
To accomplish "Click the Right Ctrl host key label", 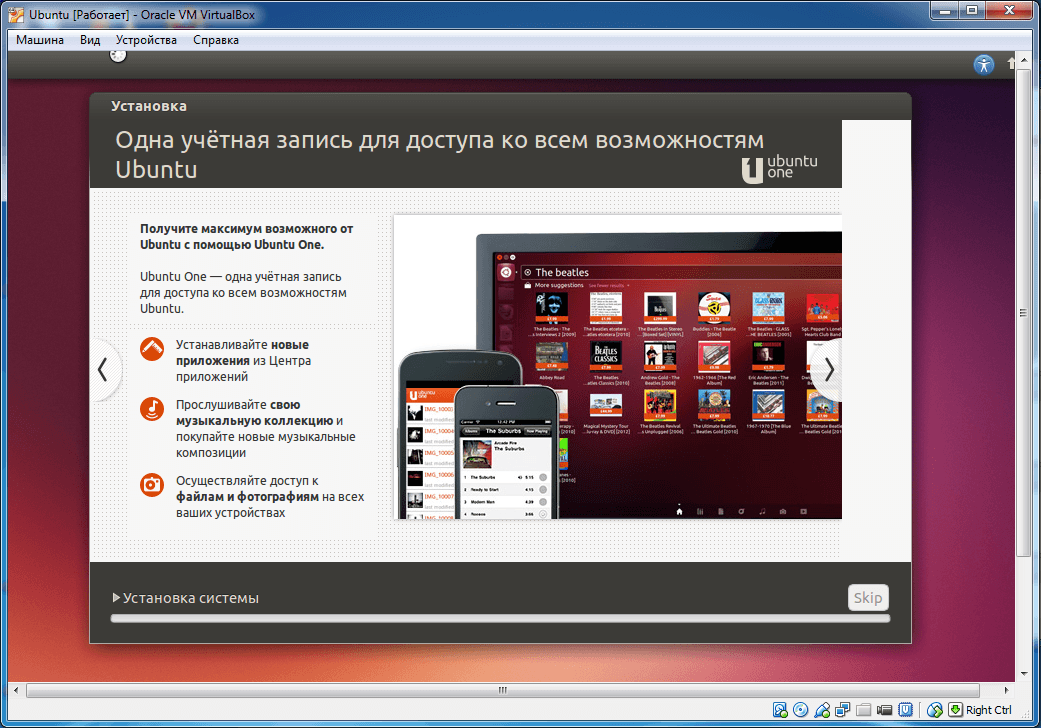I will click(x=989, y=710).
